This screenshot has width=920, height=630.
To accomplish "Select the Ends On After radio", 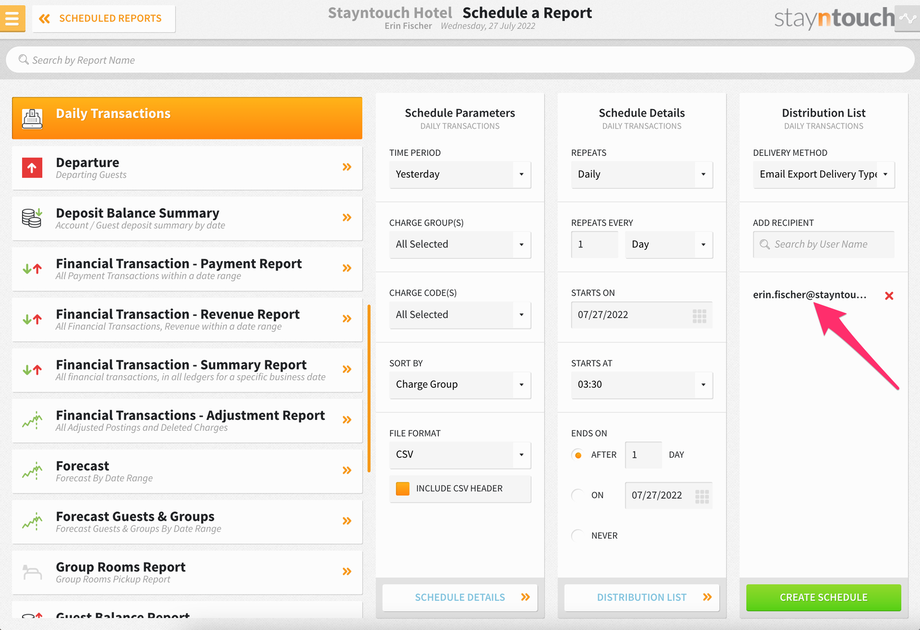I will click(578, 455).
